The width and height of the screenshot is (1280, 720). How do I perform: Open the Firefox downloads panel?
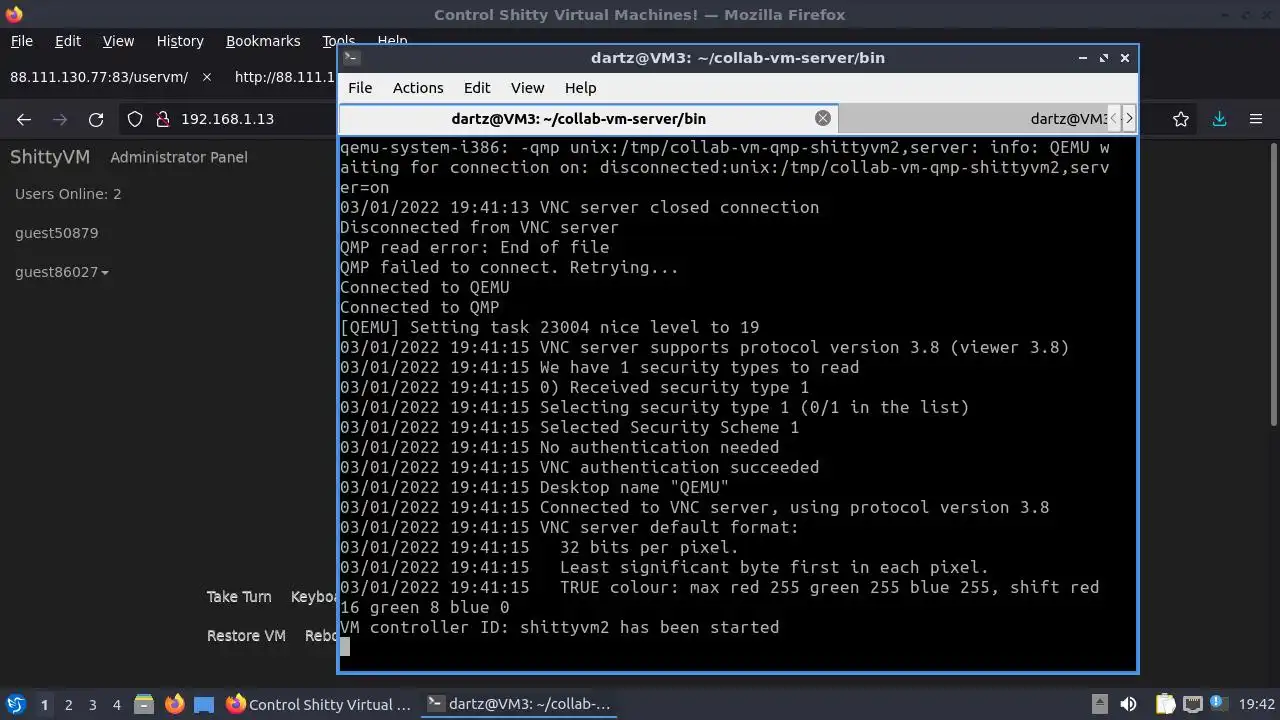[x=1219, y=119]
